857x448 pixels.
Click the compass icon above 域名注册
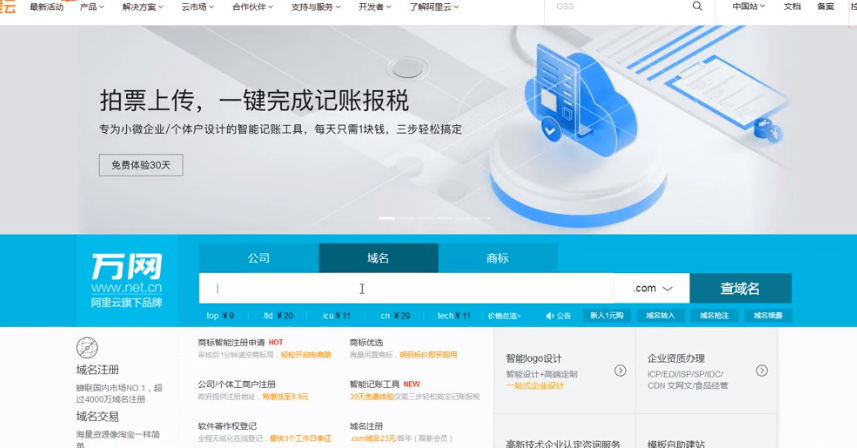pyautogui.click(x=87, y=347)
